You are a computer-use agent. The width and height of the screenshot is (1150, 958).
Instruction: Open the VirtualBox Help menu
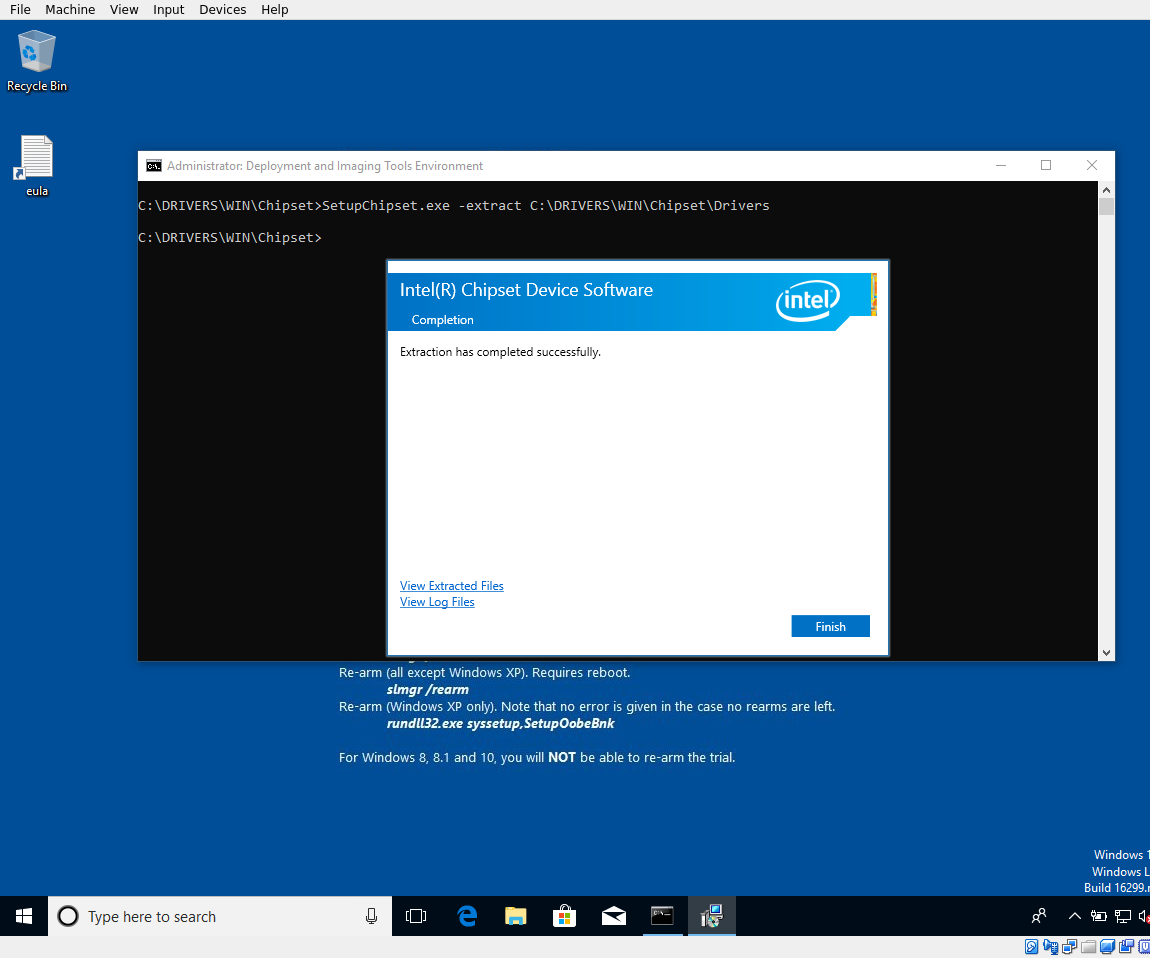pyautogui.click(x=274, y=10)
